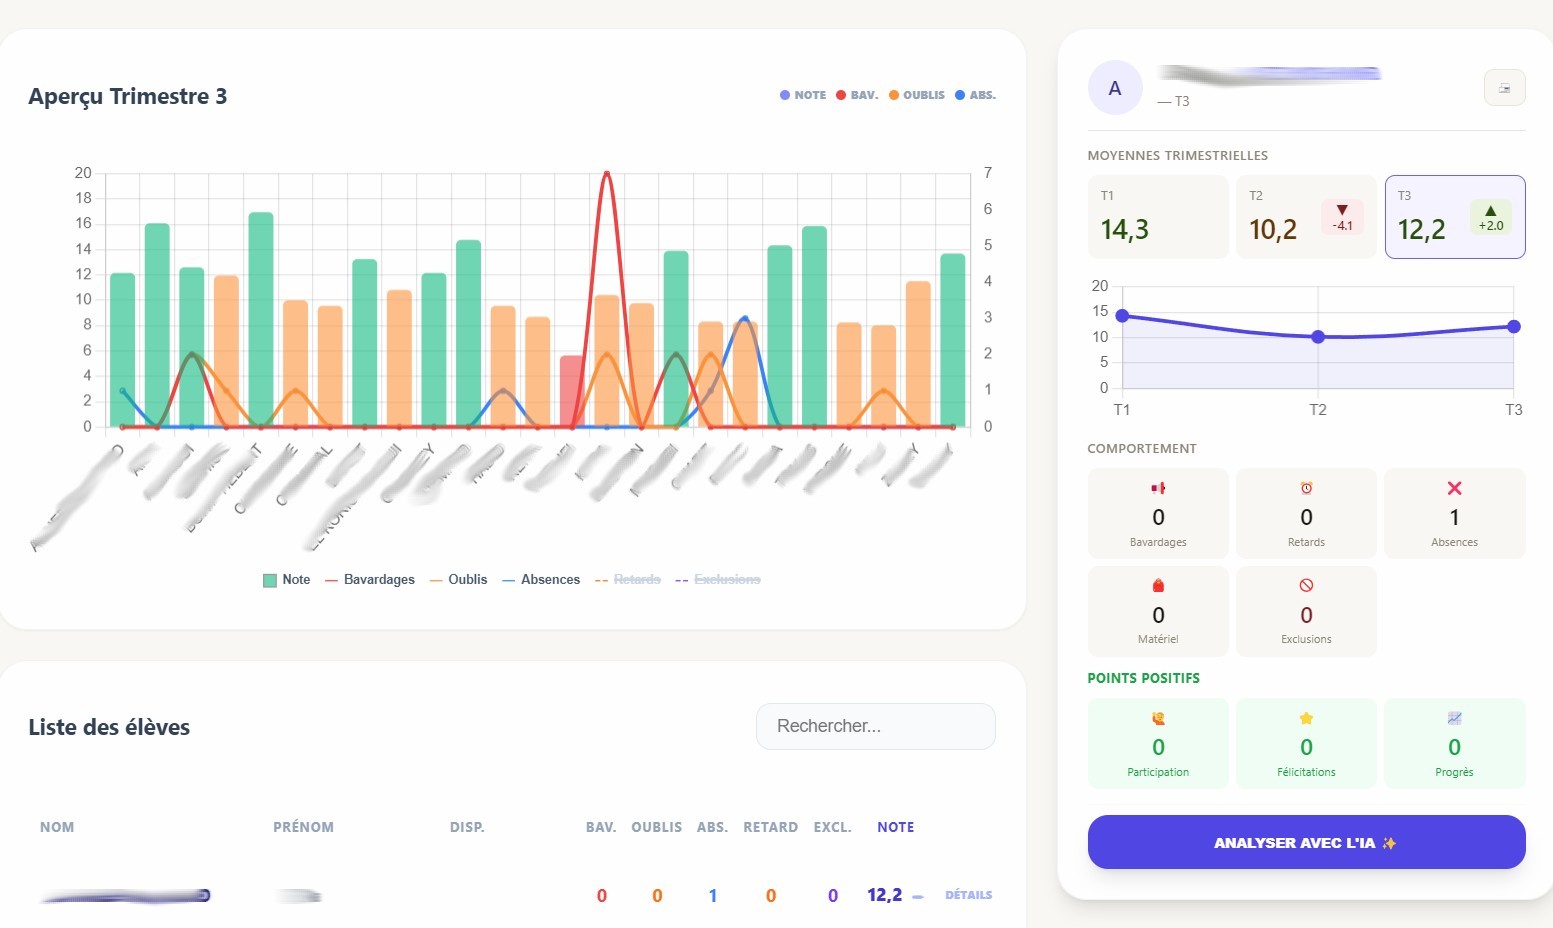Click the red X icon above Absences
Viewport: 1553px width, 928px height.
1454,488
